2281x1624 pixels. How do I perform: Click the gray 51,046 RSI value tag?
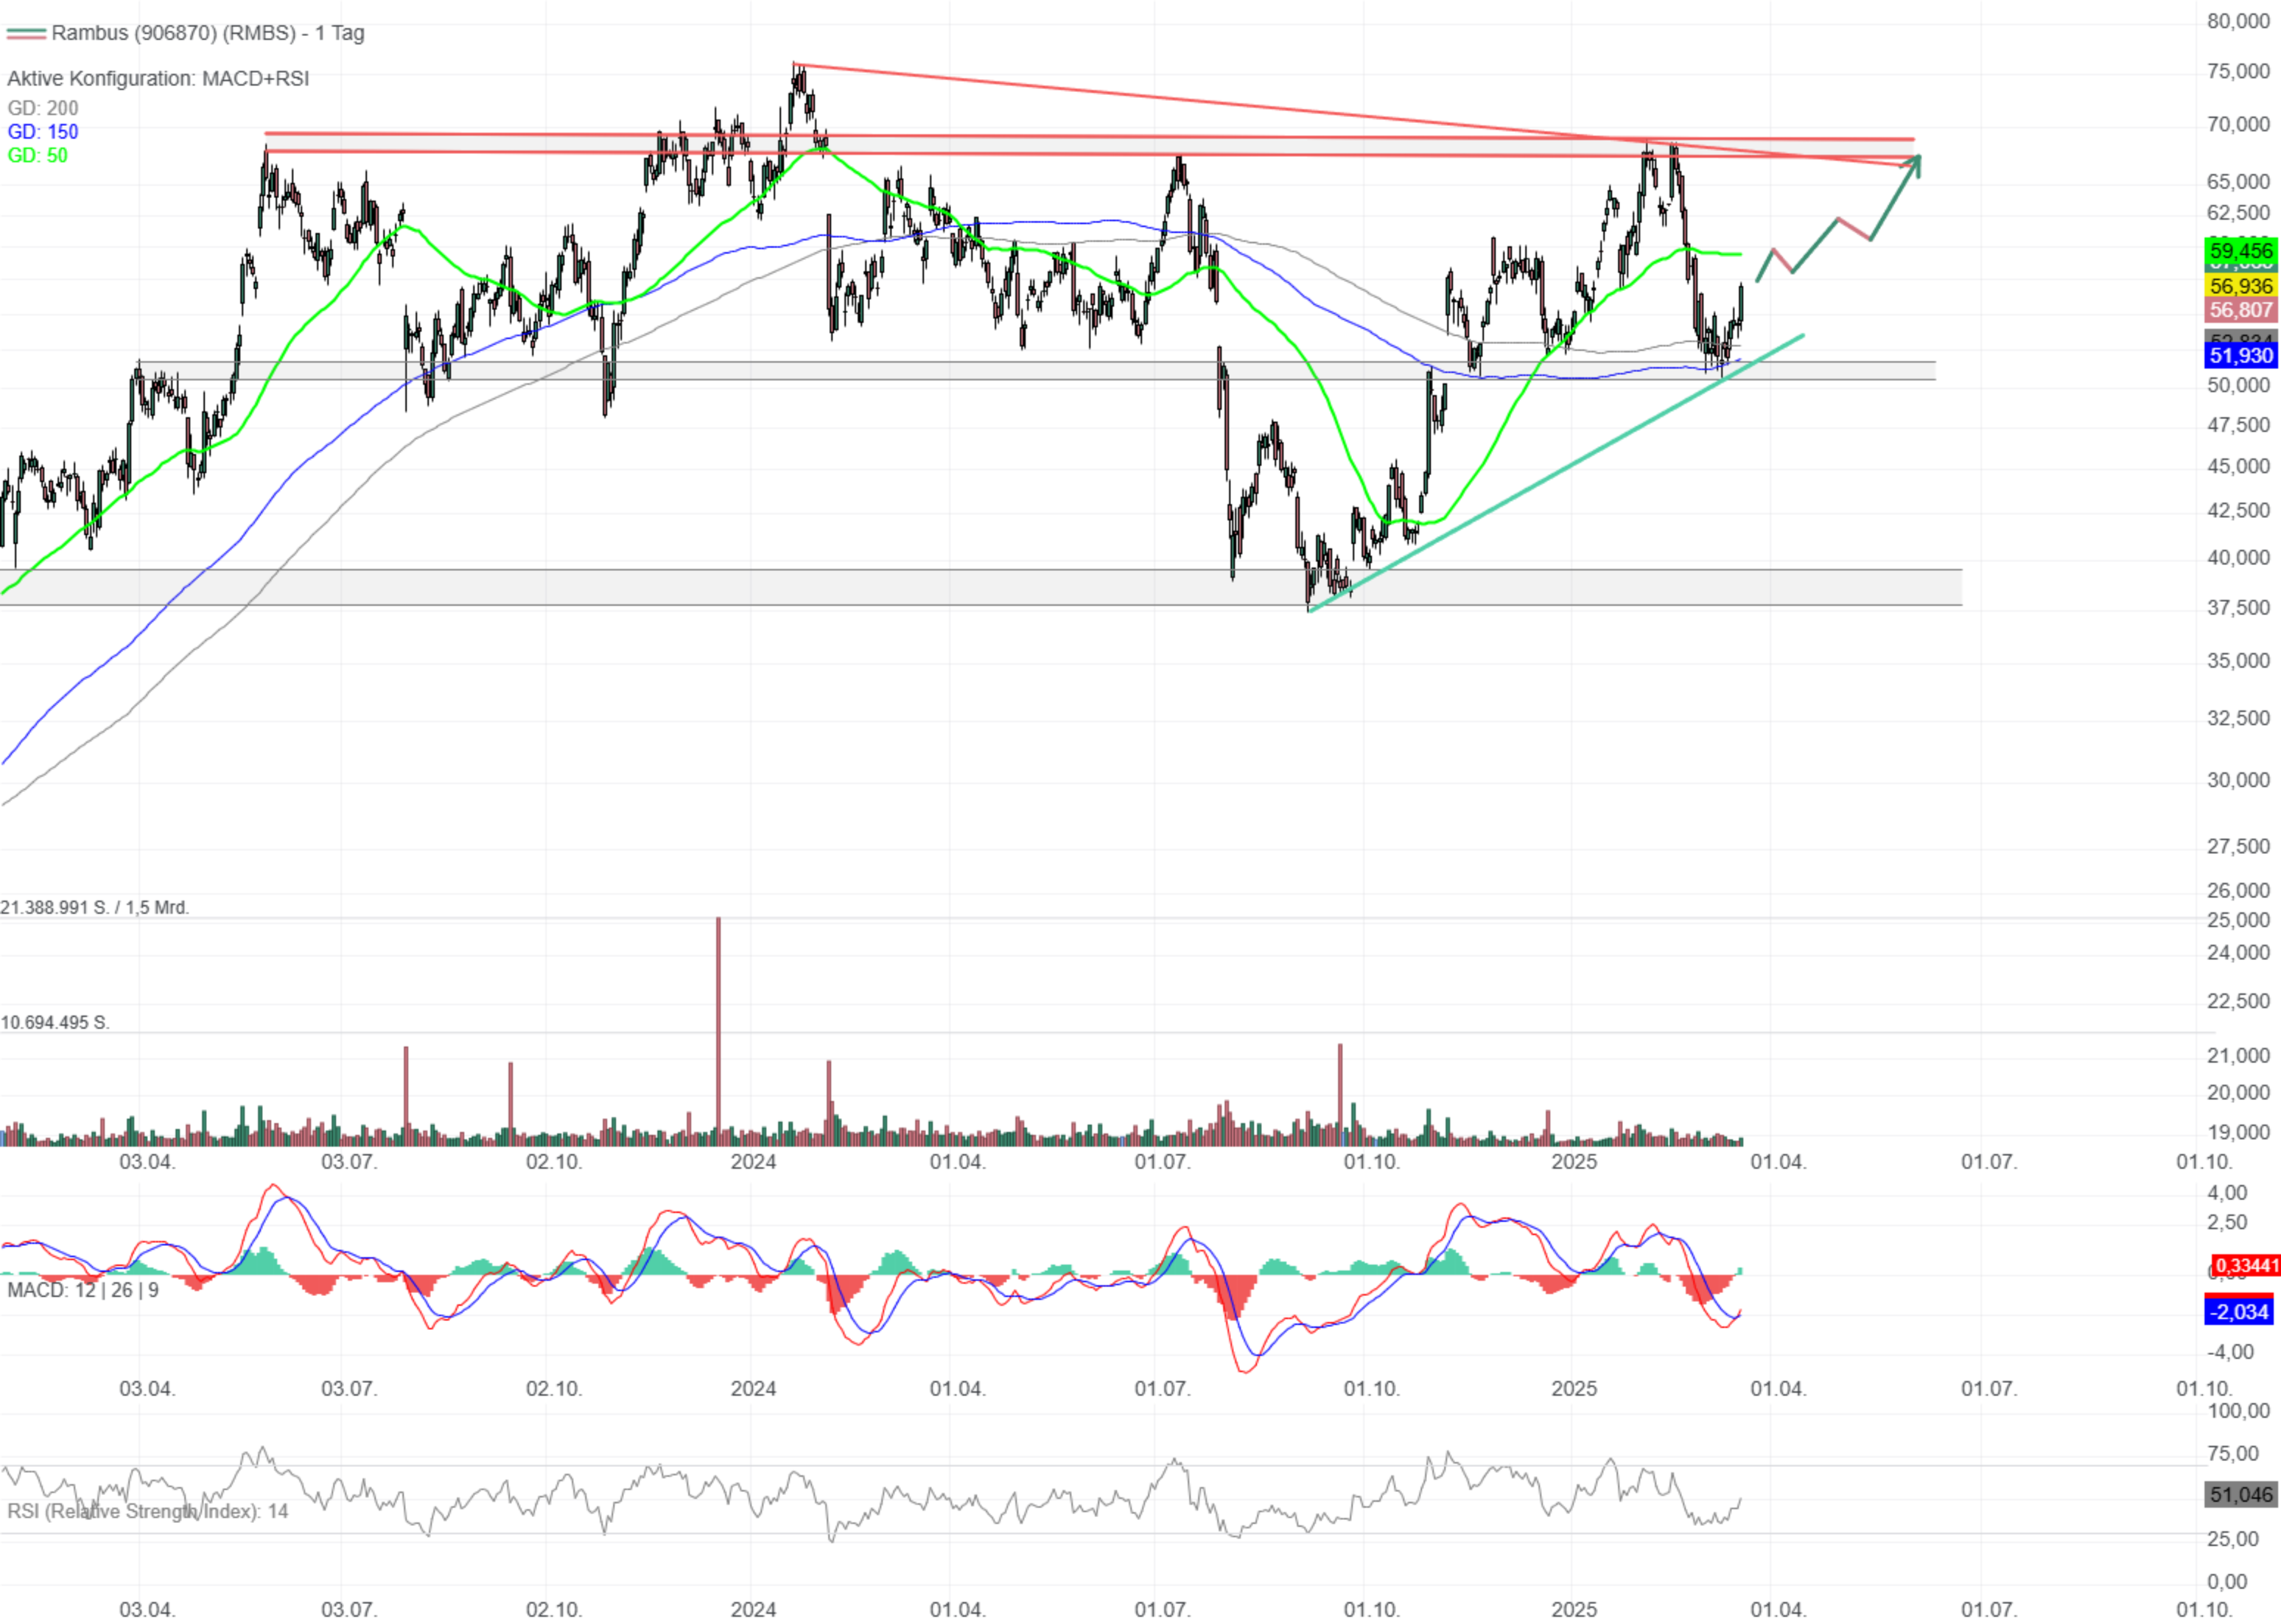tap(2240, 1496)
